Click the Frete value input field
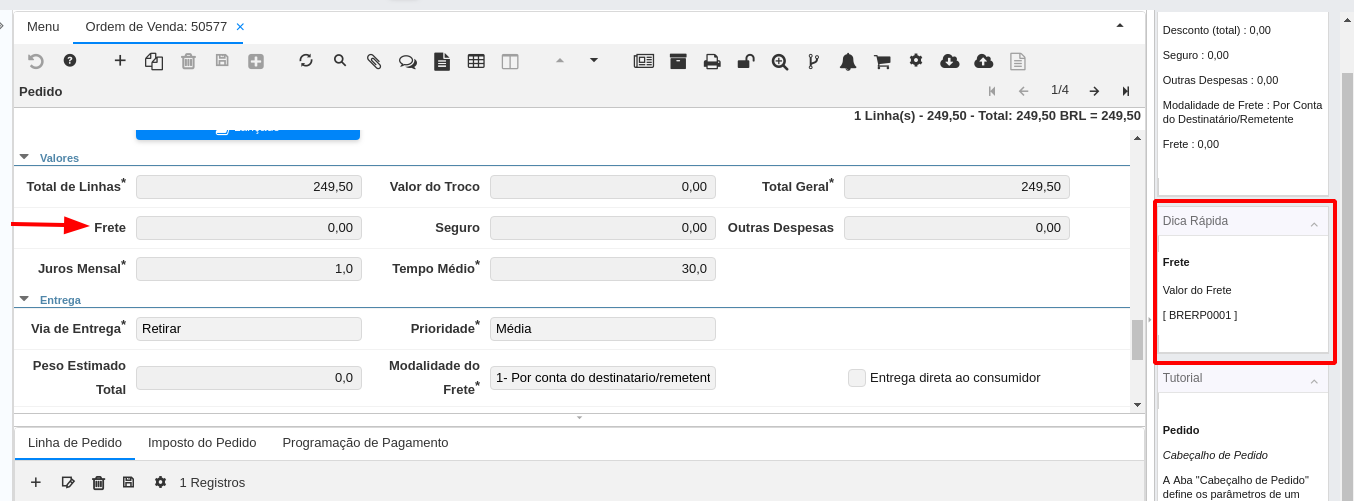This screenshot has width=1354, height=501. click(x=248, y=228)
